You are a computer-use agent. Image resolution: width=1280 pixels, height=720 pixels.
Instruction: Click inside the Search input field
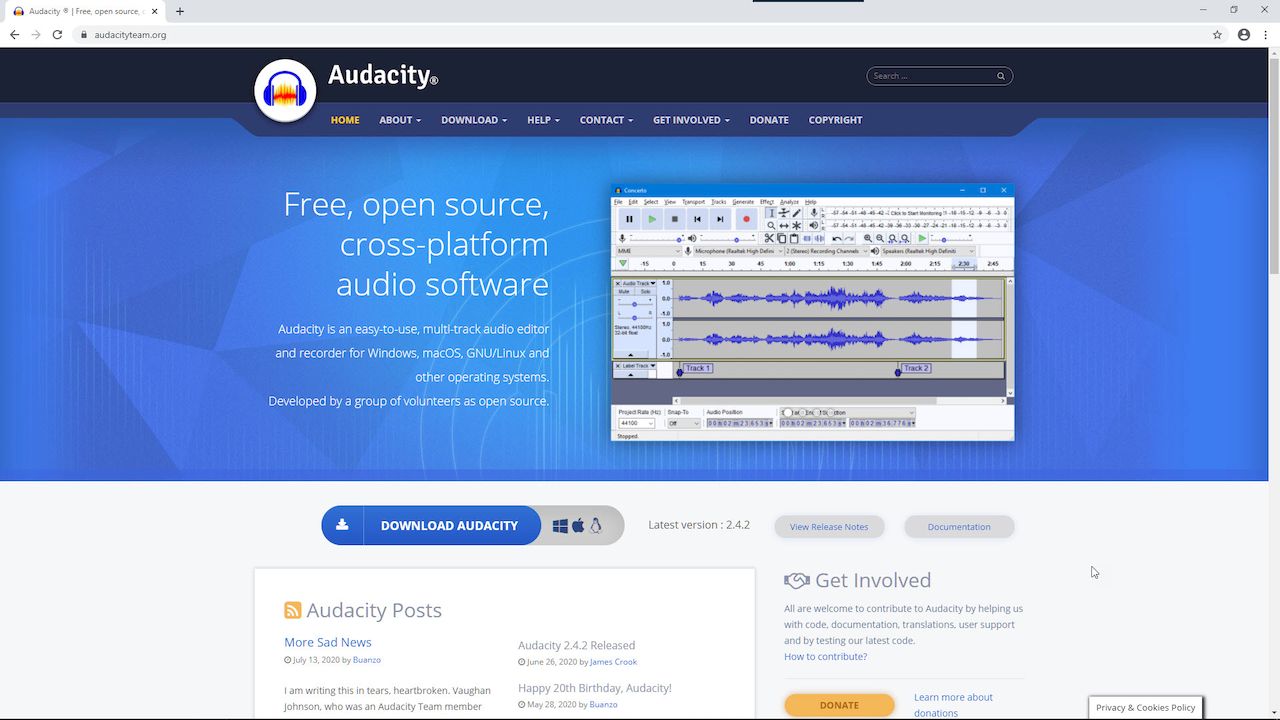point(930,75)
